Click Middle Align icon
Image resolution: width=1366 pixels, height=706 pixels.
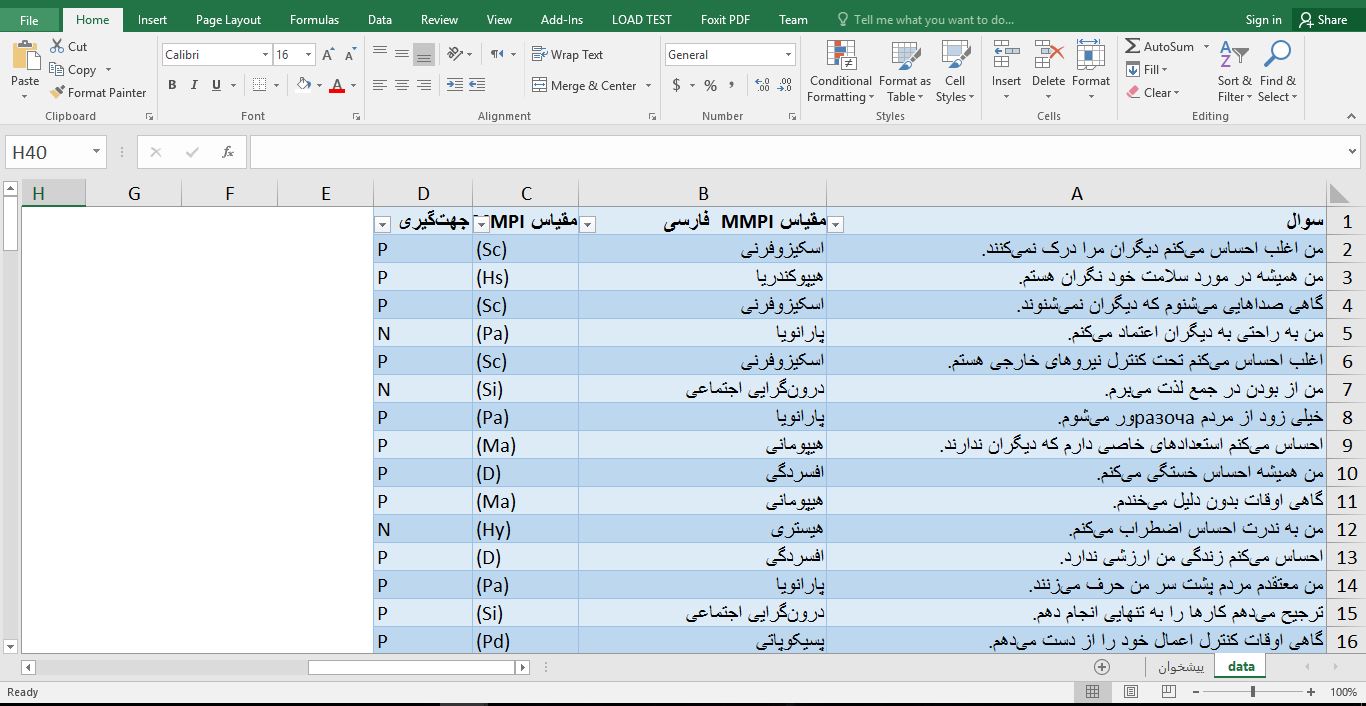(x=402, y=54)
